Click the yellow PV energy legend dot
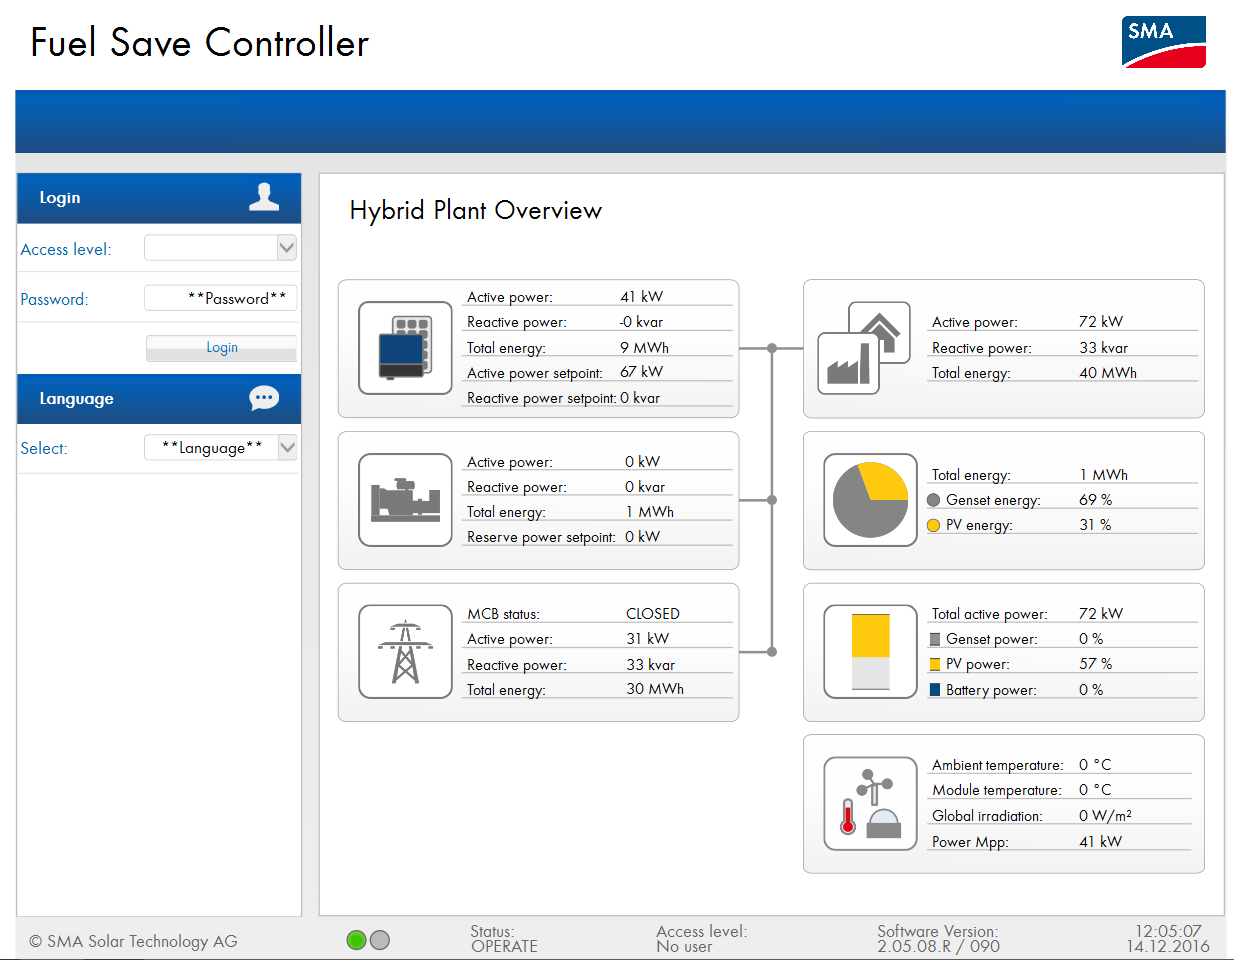 point(933,525)
